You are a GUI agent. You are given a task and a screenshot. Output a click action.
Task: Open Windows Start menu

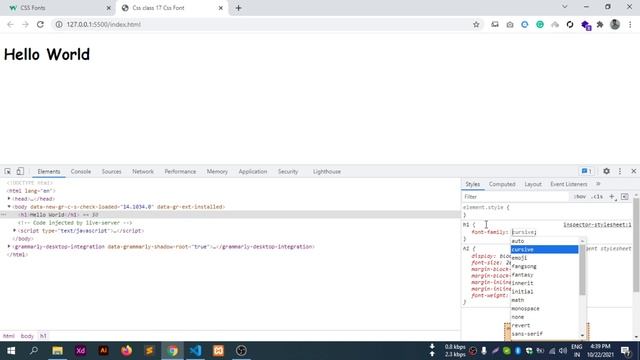click(11, 351)
